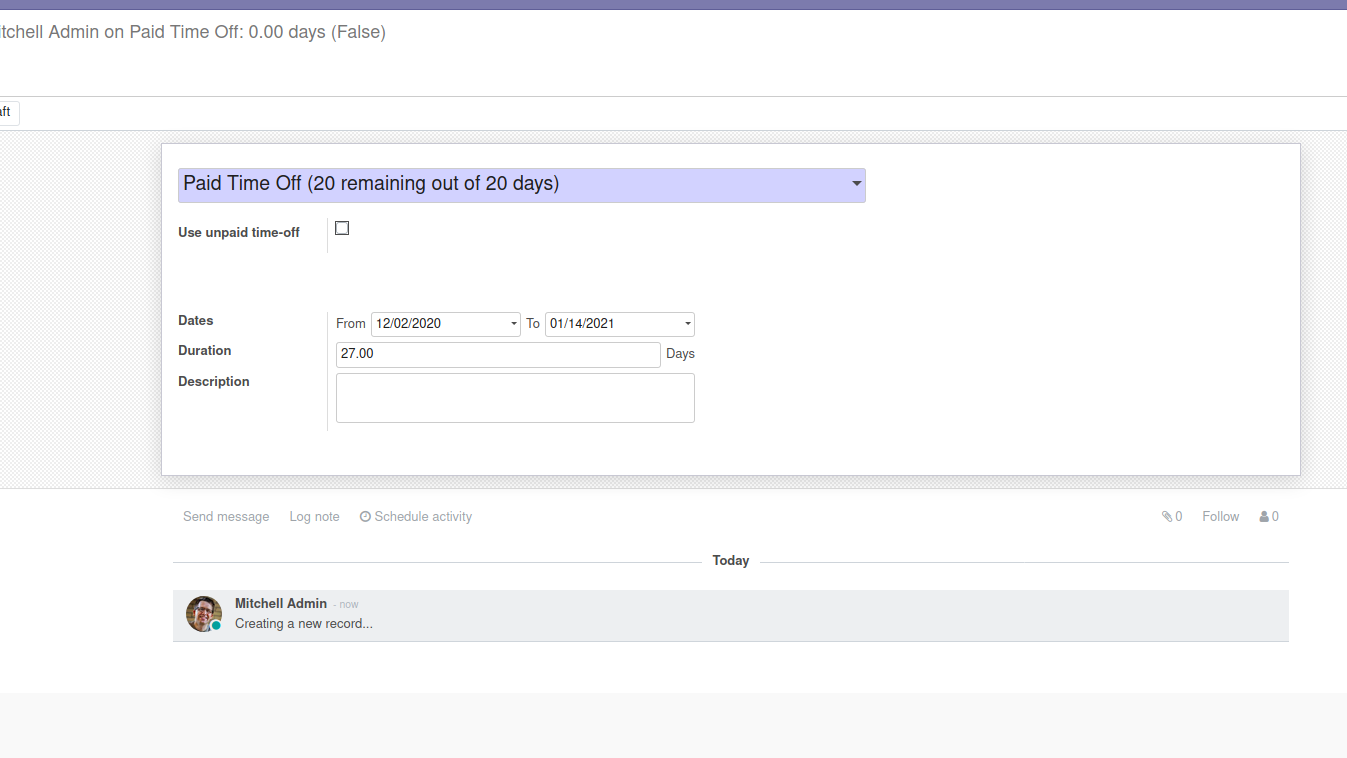Click the Draft status button
Screen dimensions: 1347x758
coord(8,113)
